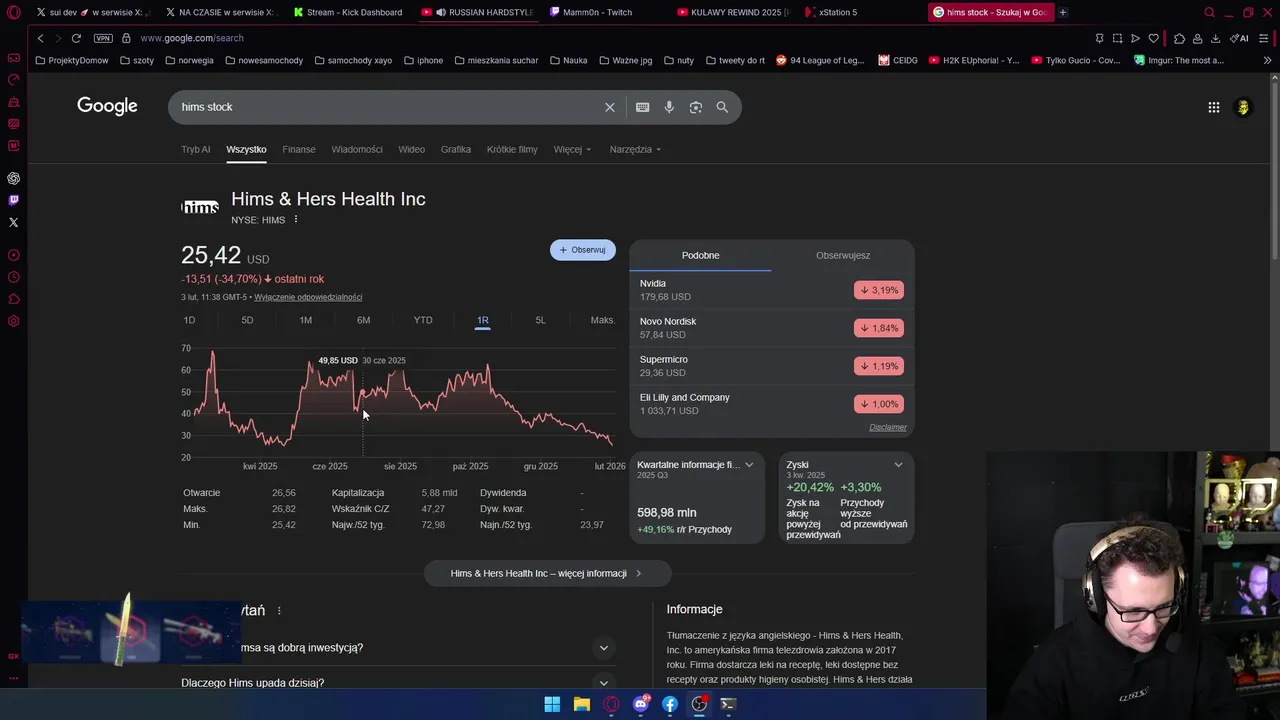Open ChatGPT from the sidebar
This screenshot has height=720, width=1280.
13,178
